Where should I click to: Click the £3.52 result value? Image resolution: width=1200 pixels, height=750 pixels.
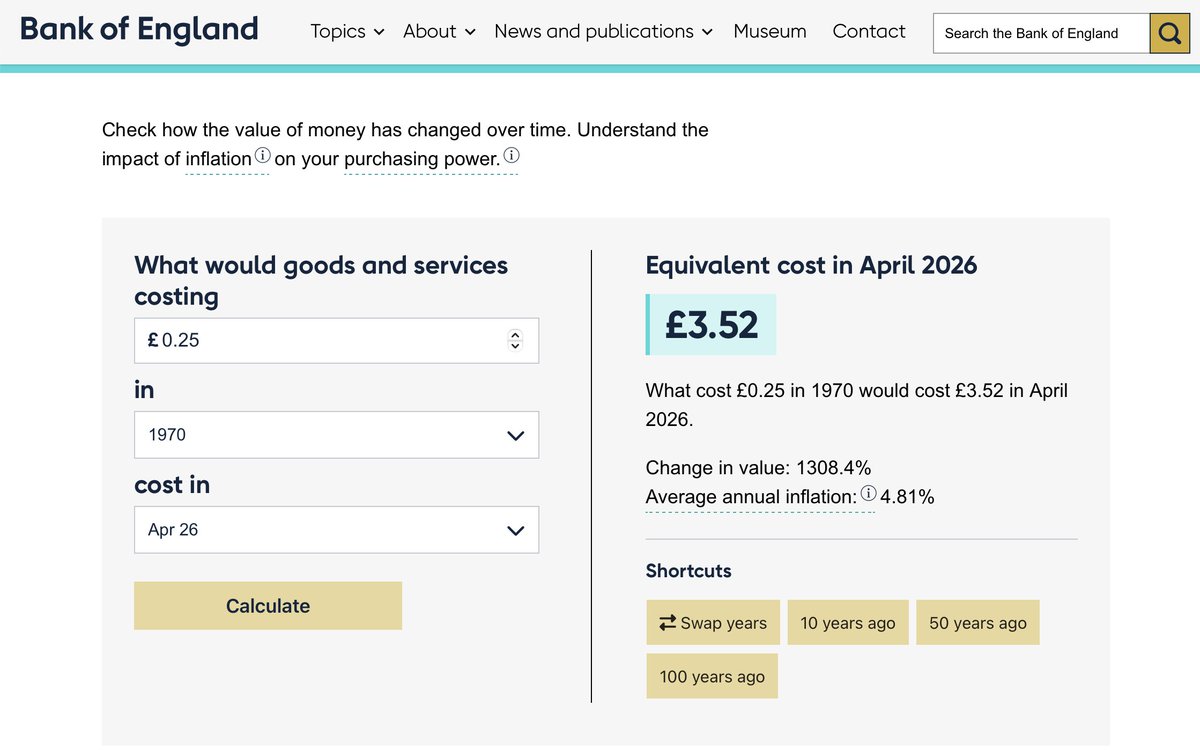click(x=712, y=324)
